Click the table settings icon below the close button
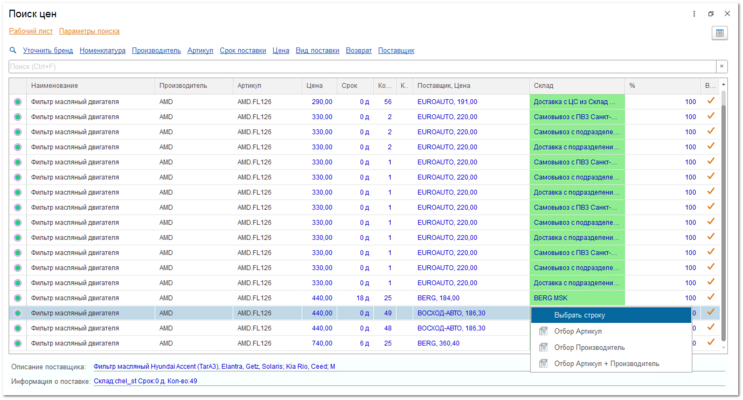 click(720, 33)
